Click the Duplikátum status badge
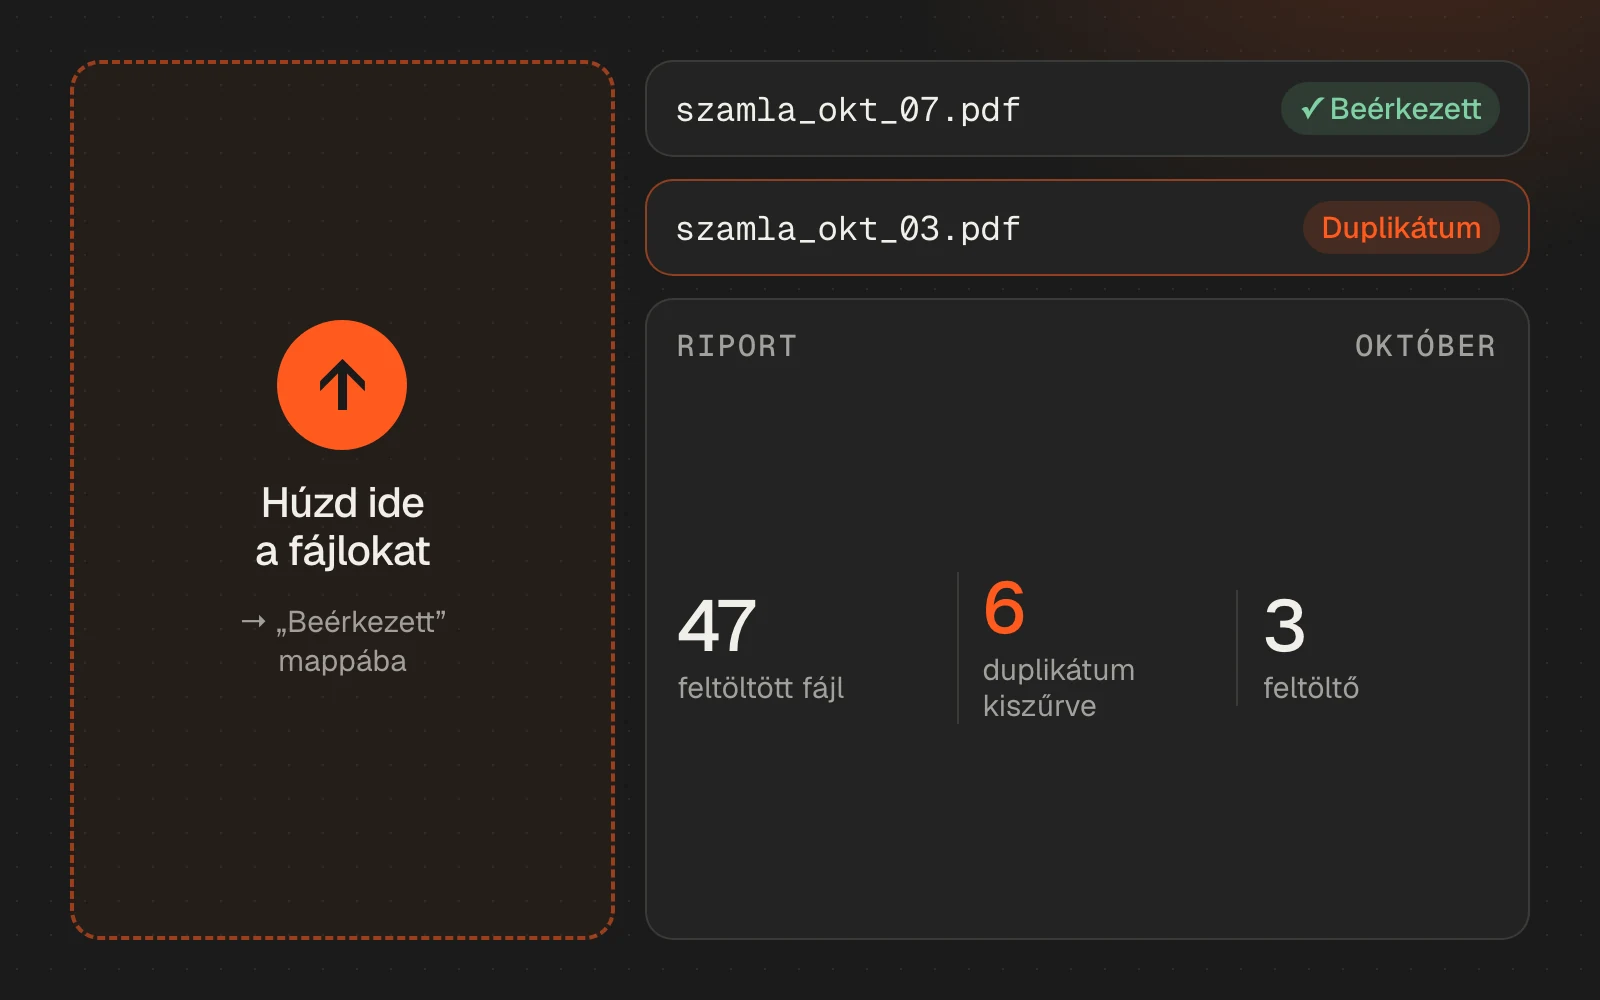The width and height of the screenshot is (1600, 1000). tap(1401, 228)
